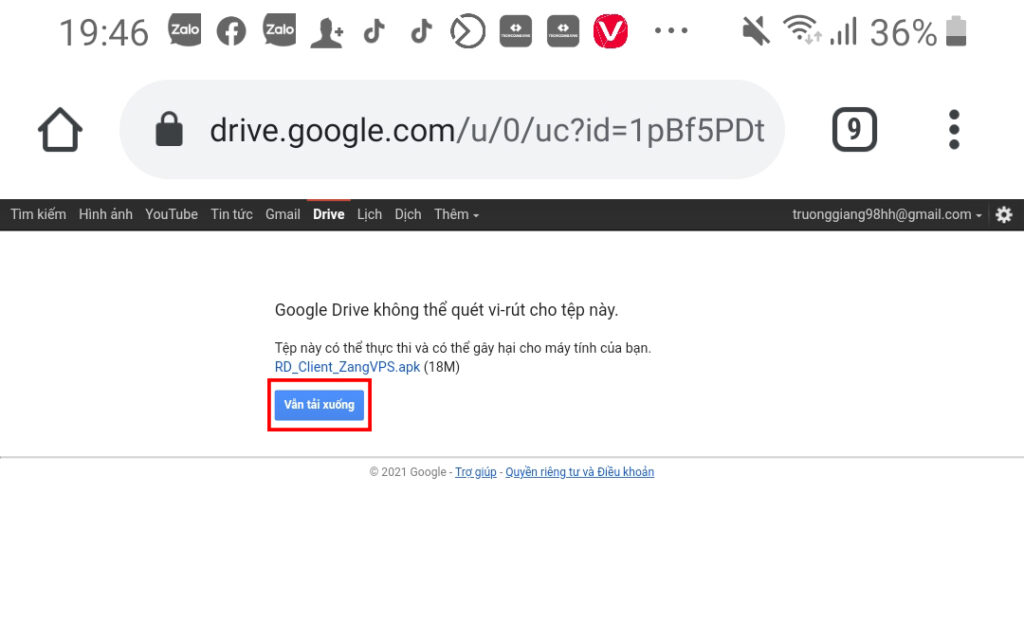Click the RD_Client_ZangVPS.apk file link
Viewport: 1024px width, 641px height.
(x=347, y=367)
